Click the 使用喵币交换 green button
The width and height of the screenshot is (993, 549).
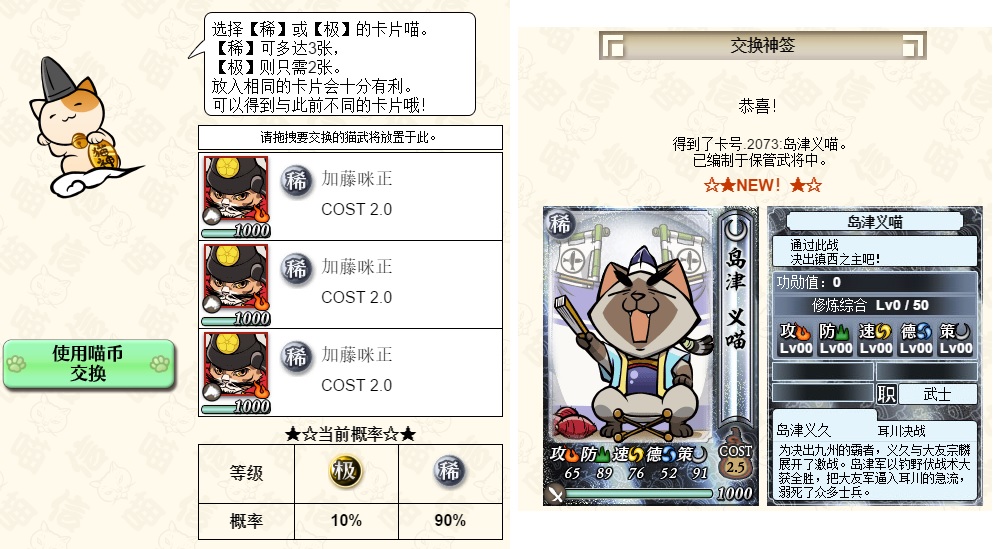tap(89, 363)
